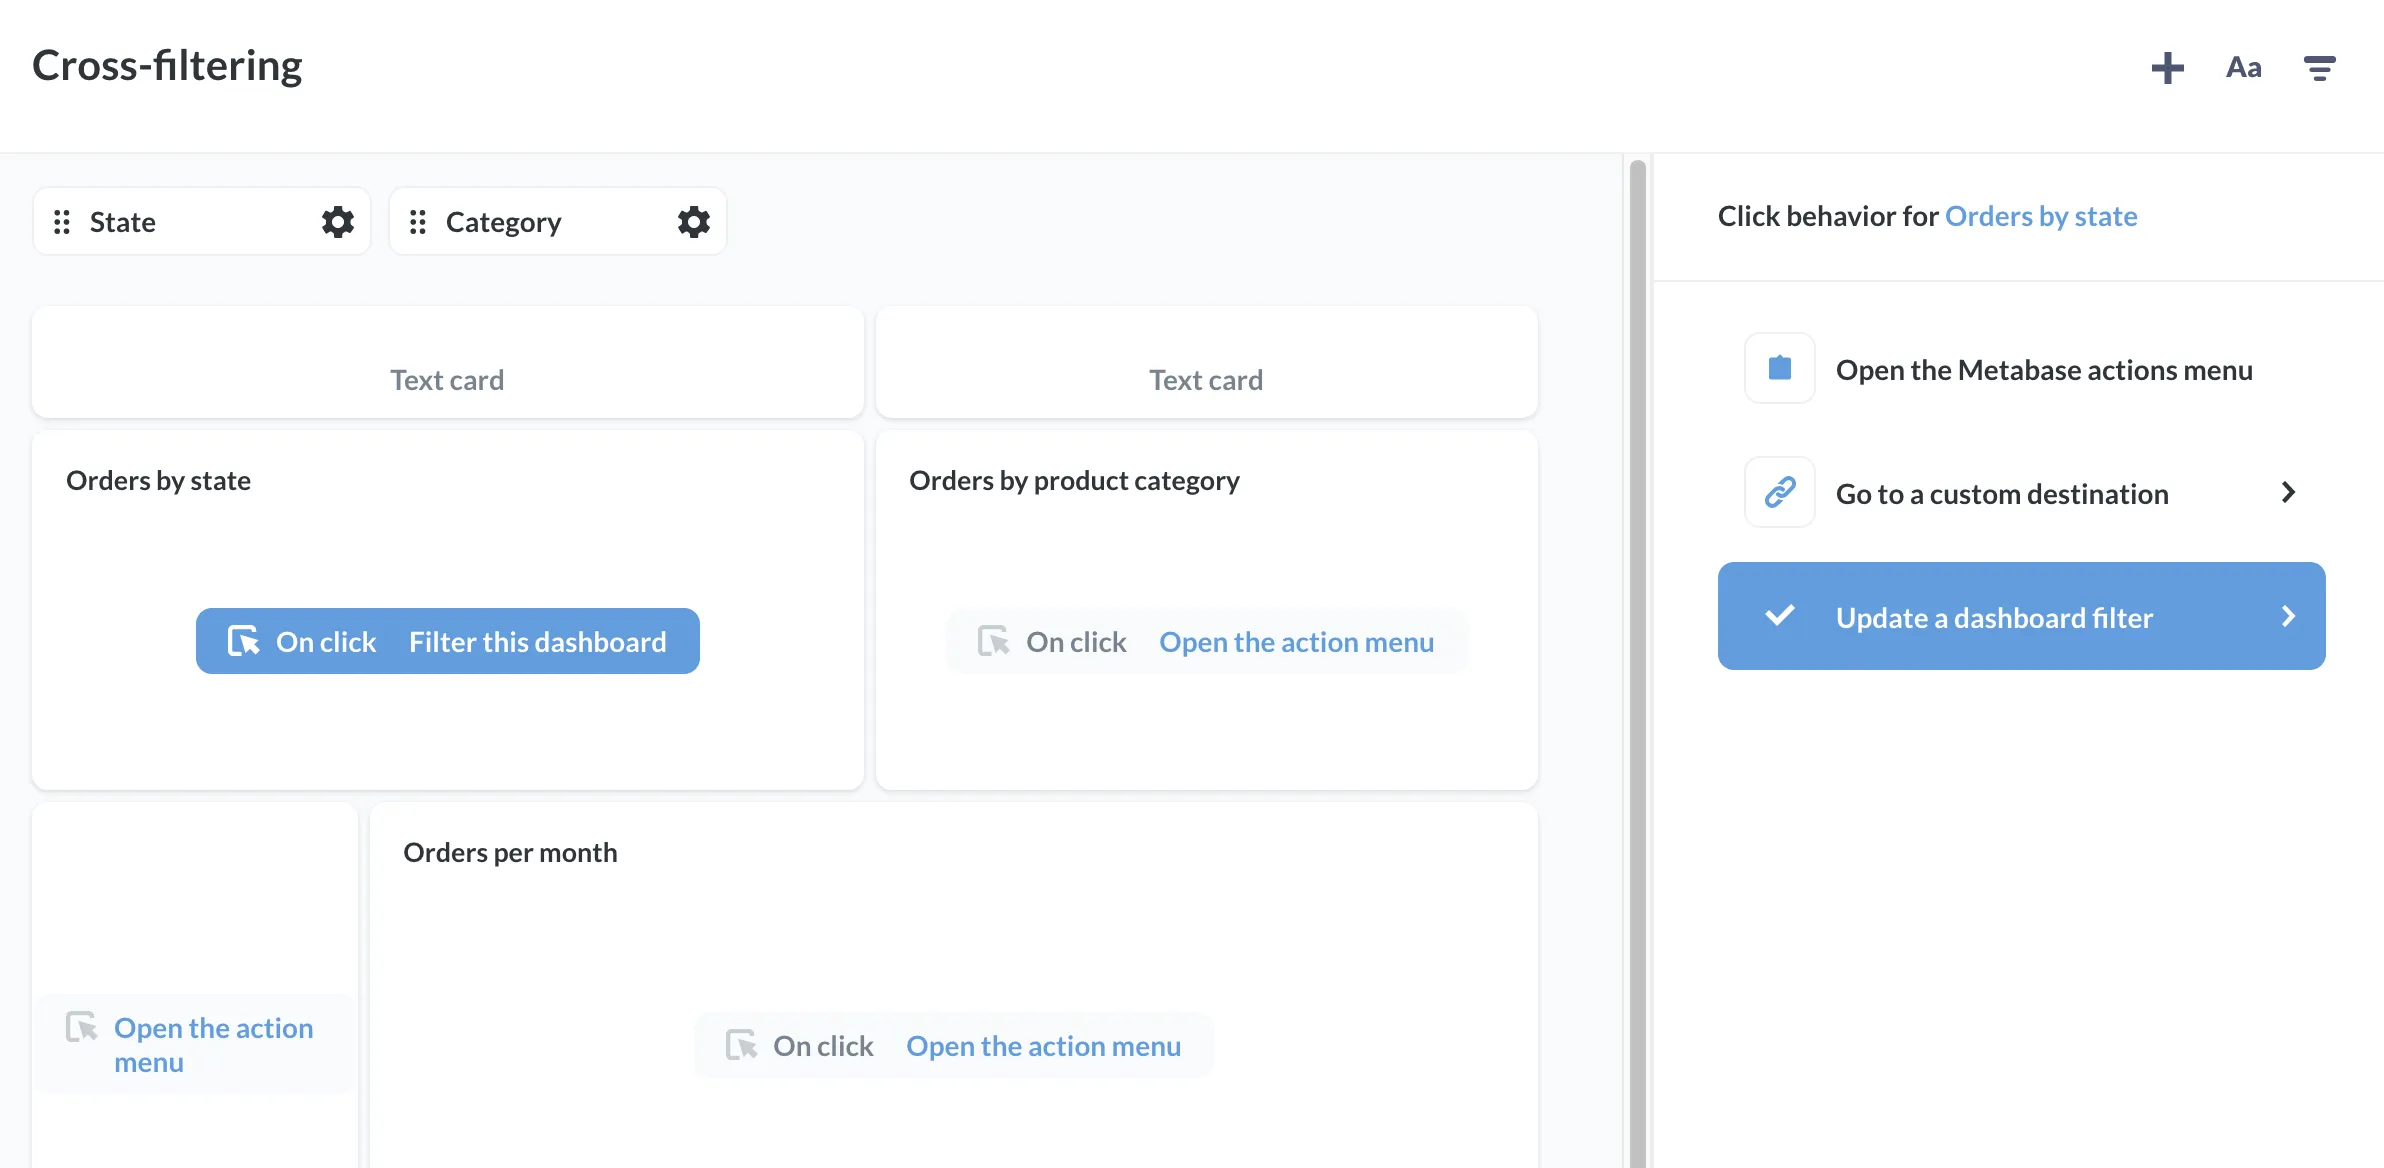Click the font size Aa button
2384x1168 pixels.
(2244, 65)
